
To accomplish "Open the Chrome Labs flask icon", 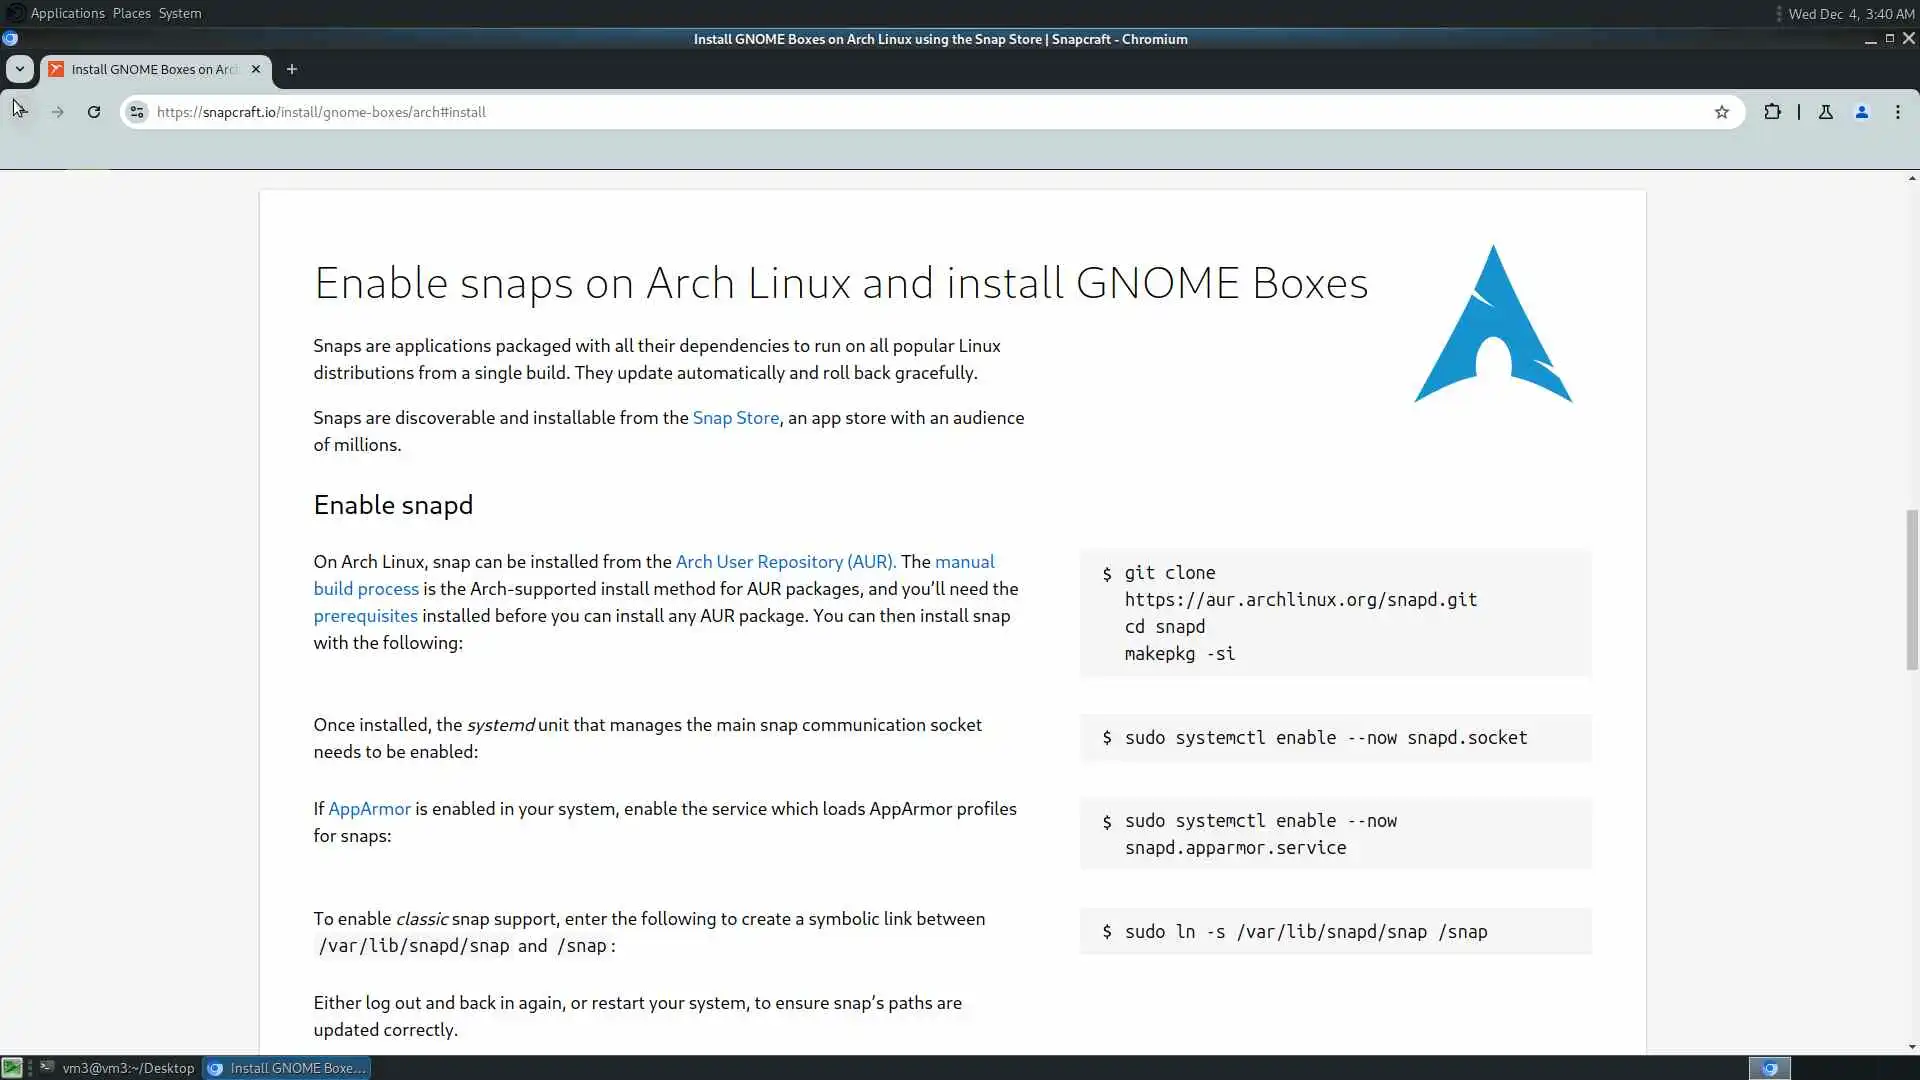I will click(x=1825, y=112).
